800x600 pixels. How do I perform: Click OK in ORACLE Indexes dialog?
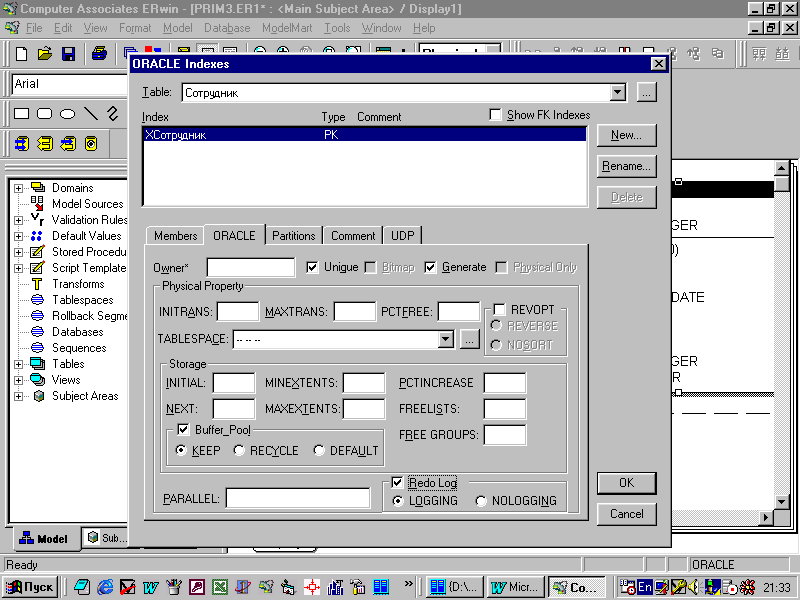[627, 483]
